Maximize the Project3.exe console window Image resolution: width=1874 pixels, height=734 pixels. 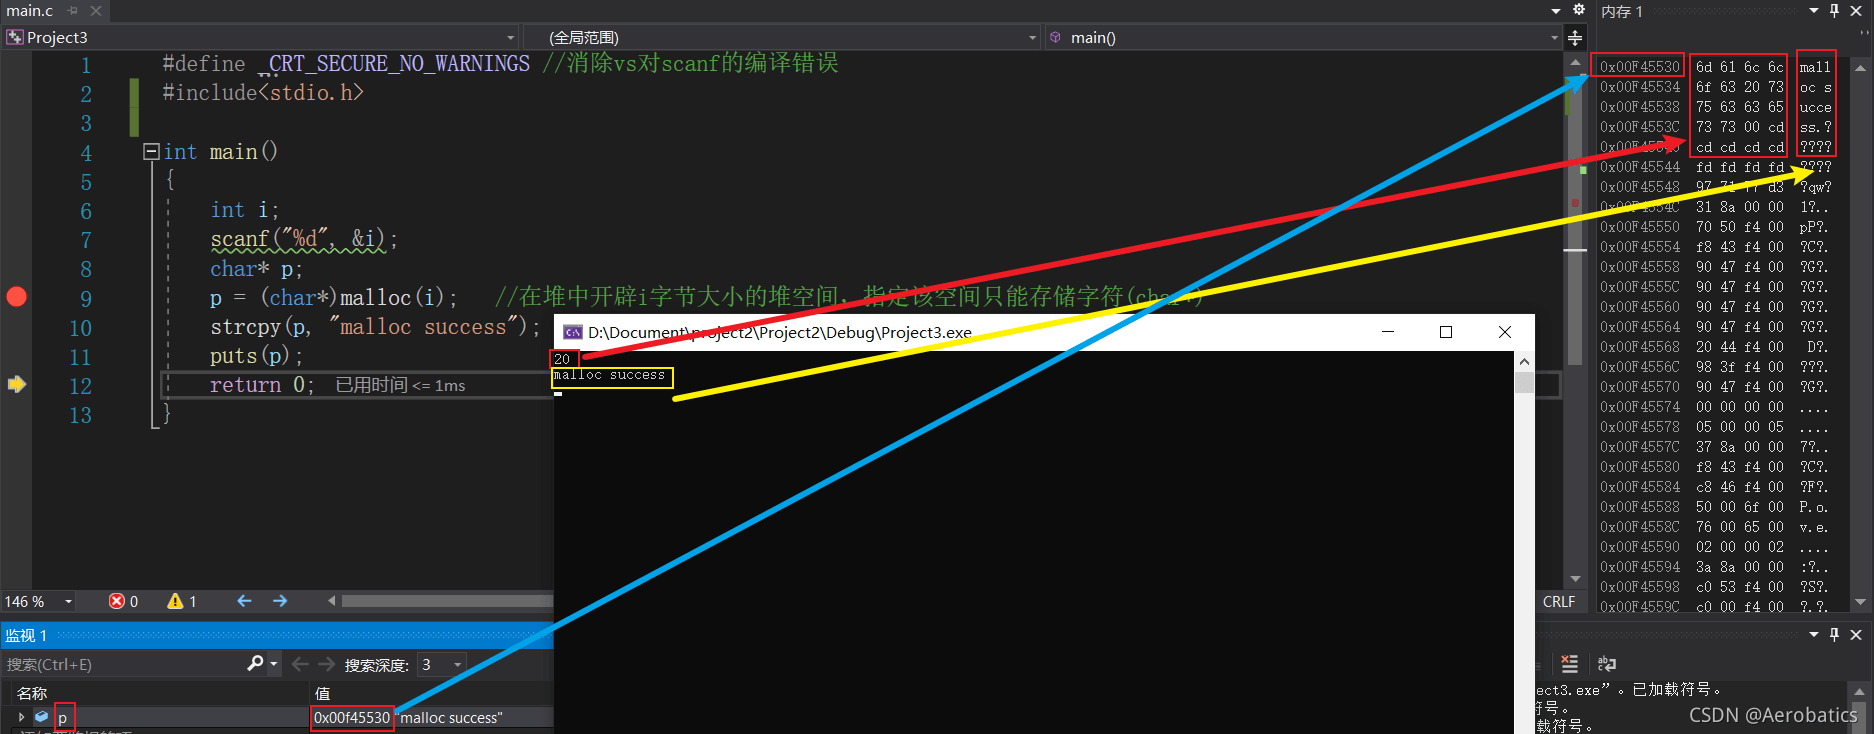tap(1446, 332)
